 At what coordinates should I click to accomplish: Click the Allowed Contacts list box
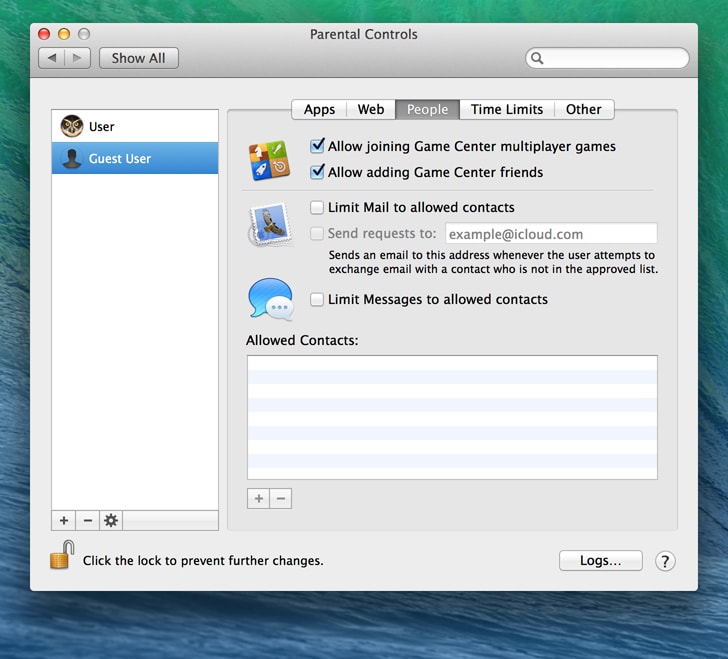[x=452, y=418]
